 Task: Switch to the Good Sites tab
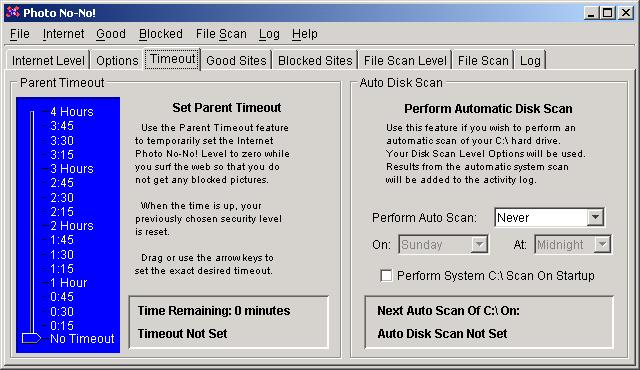coord(236,60)
